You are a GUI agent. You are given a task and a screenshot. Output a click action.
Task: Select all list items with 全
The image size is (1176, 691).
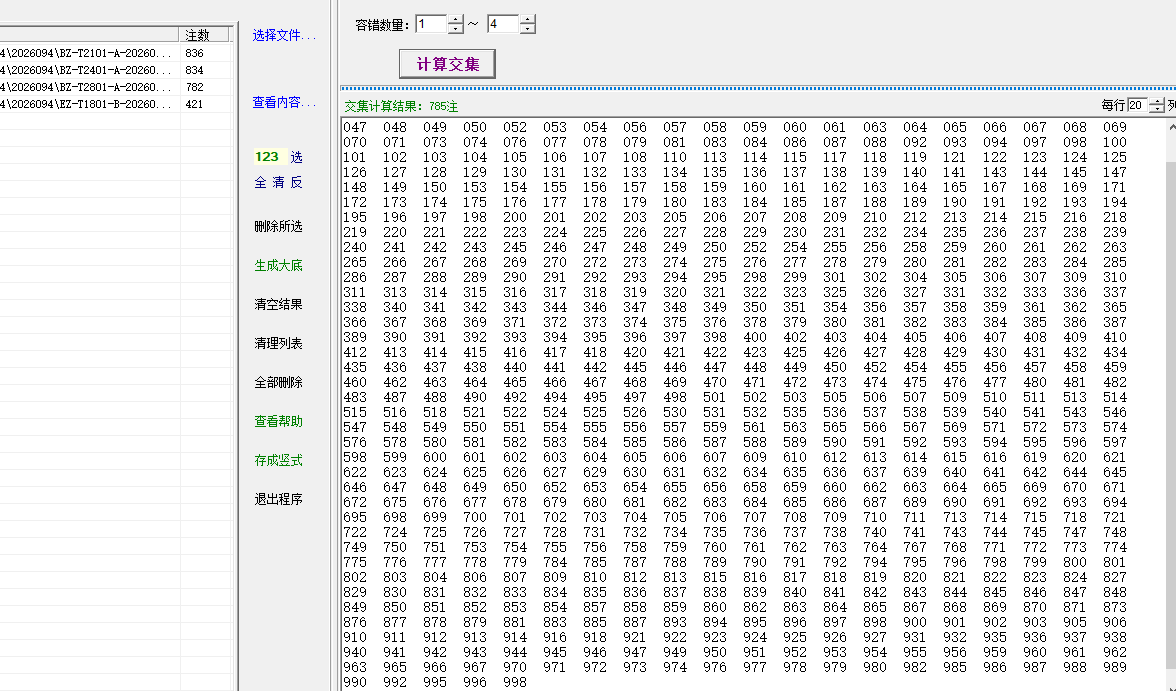point(259,182)
